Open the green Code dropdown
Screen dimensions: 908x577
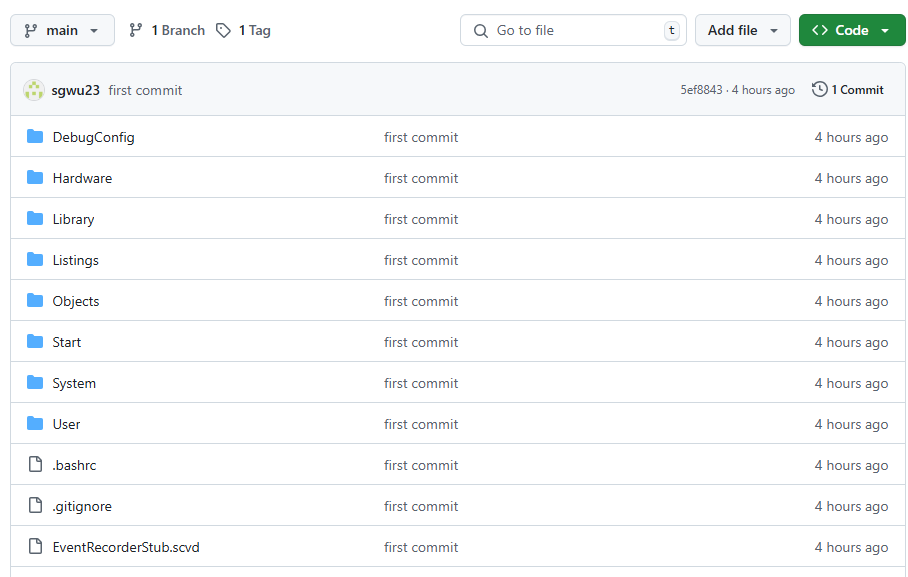coord(852,30)
